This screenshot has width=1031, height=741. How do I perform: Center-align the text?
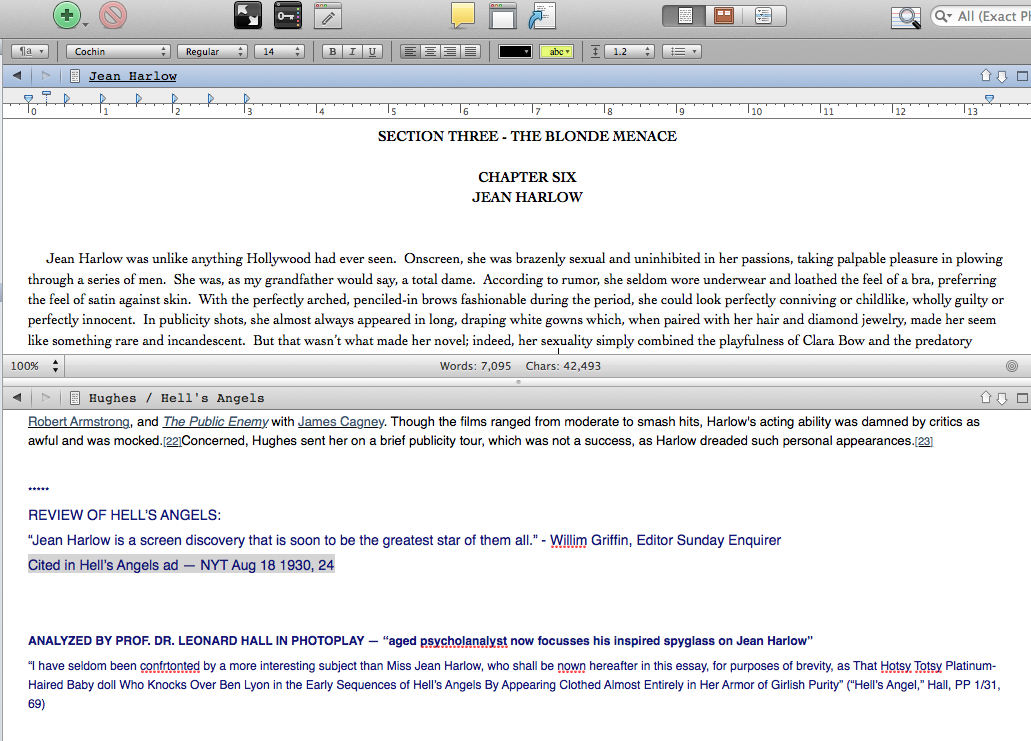pos(431,51)
